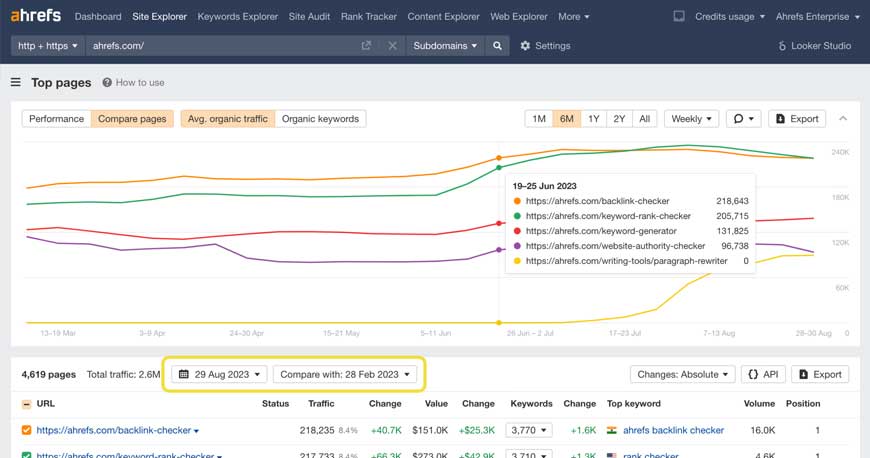The image size is (870, 458).
Task: Open the http + https protocol dropdown
Action: [48, 46]
